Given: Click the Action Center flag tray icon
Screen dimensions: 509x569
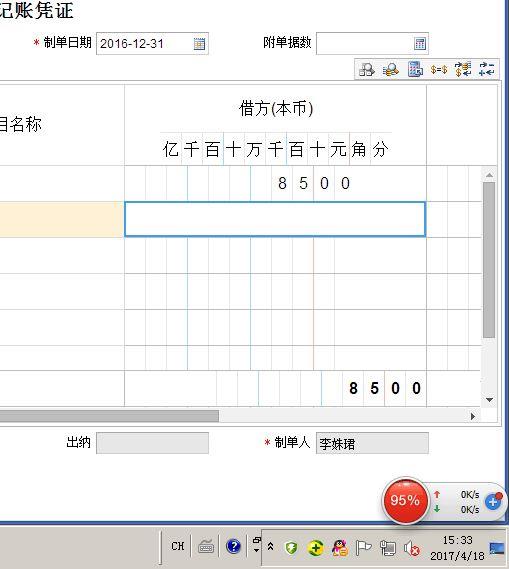Looking at the screenshot, I should pyautogui.click(x=363, y=548).
